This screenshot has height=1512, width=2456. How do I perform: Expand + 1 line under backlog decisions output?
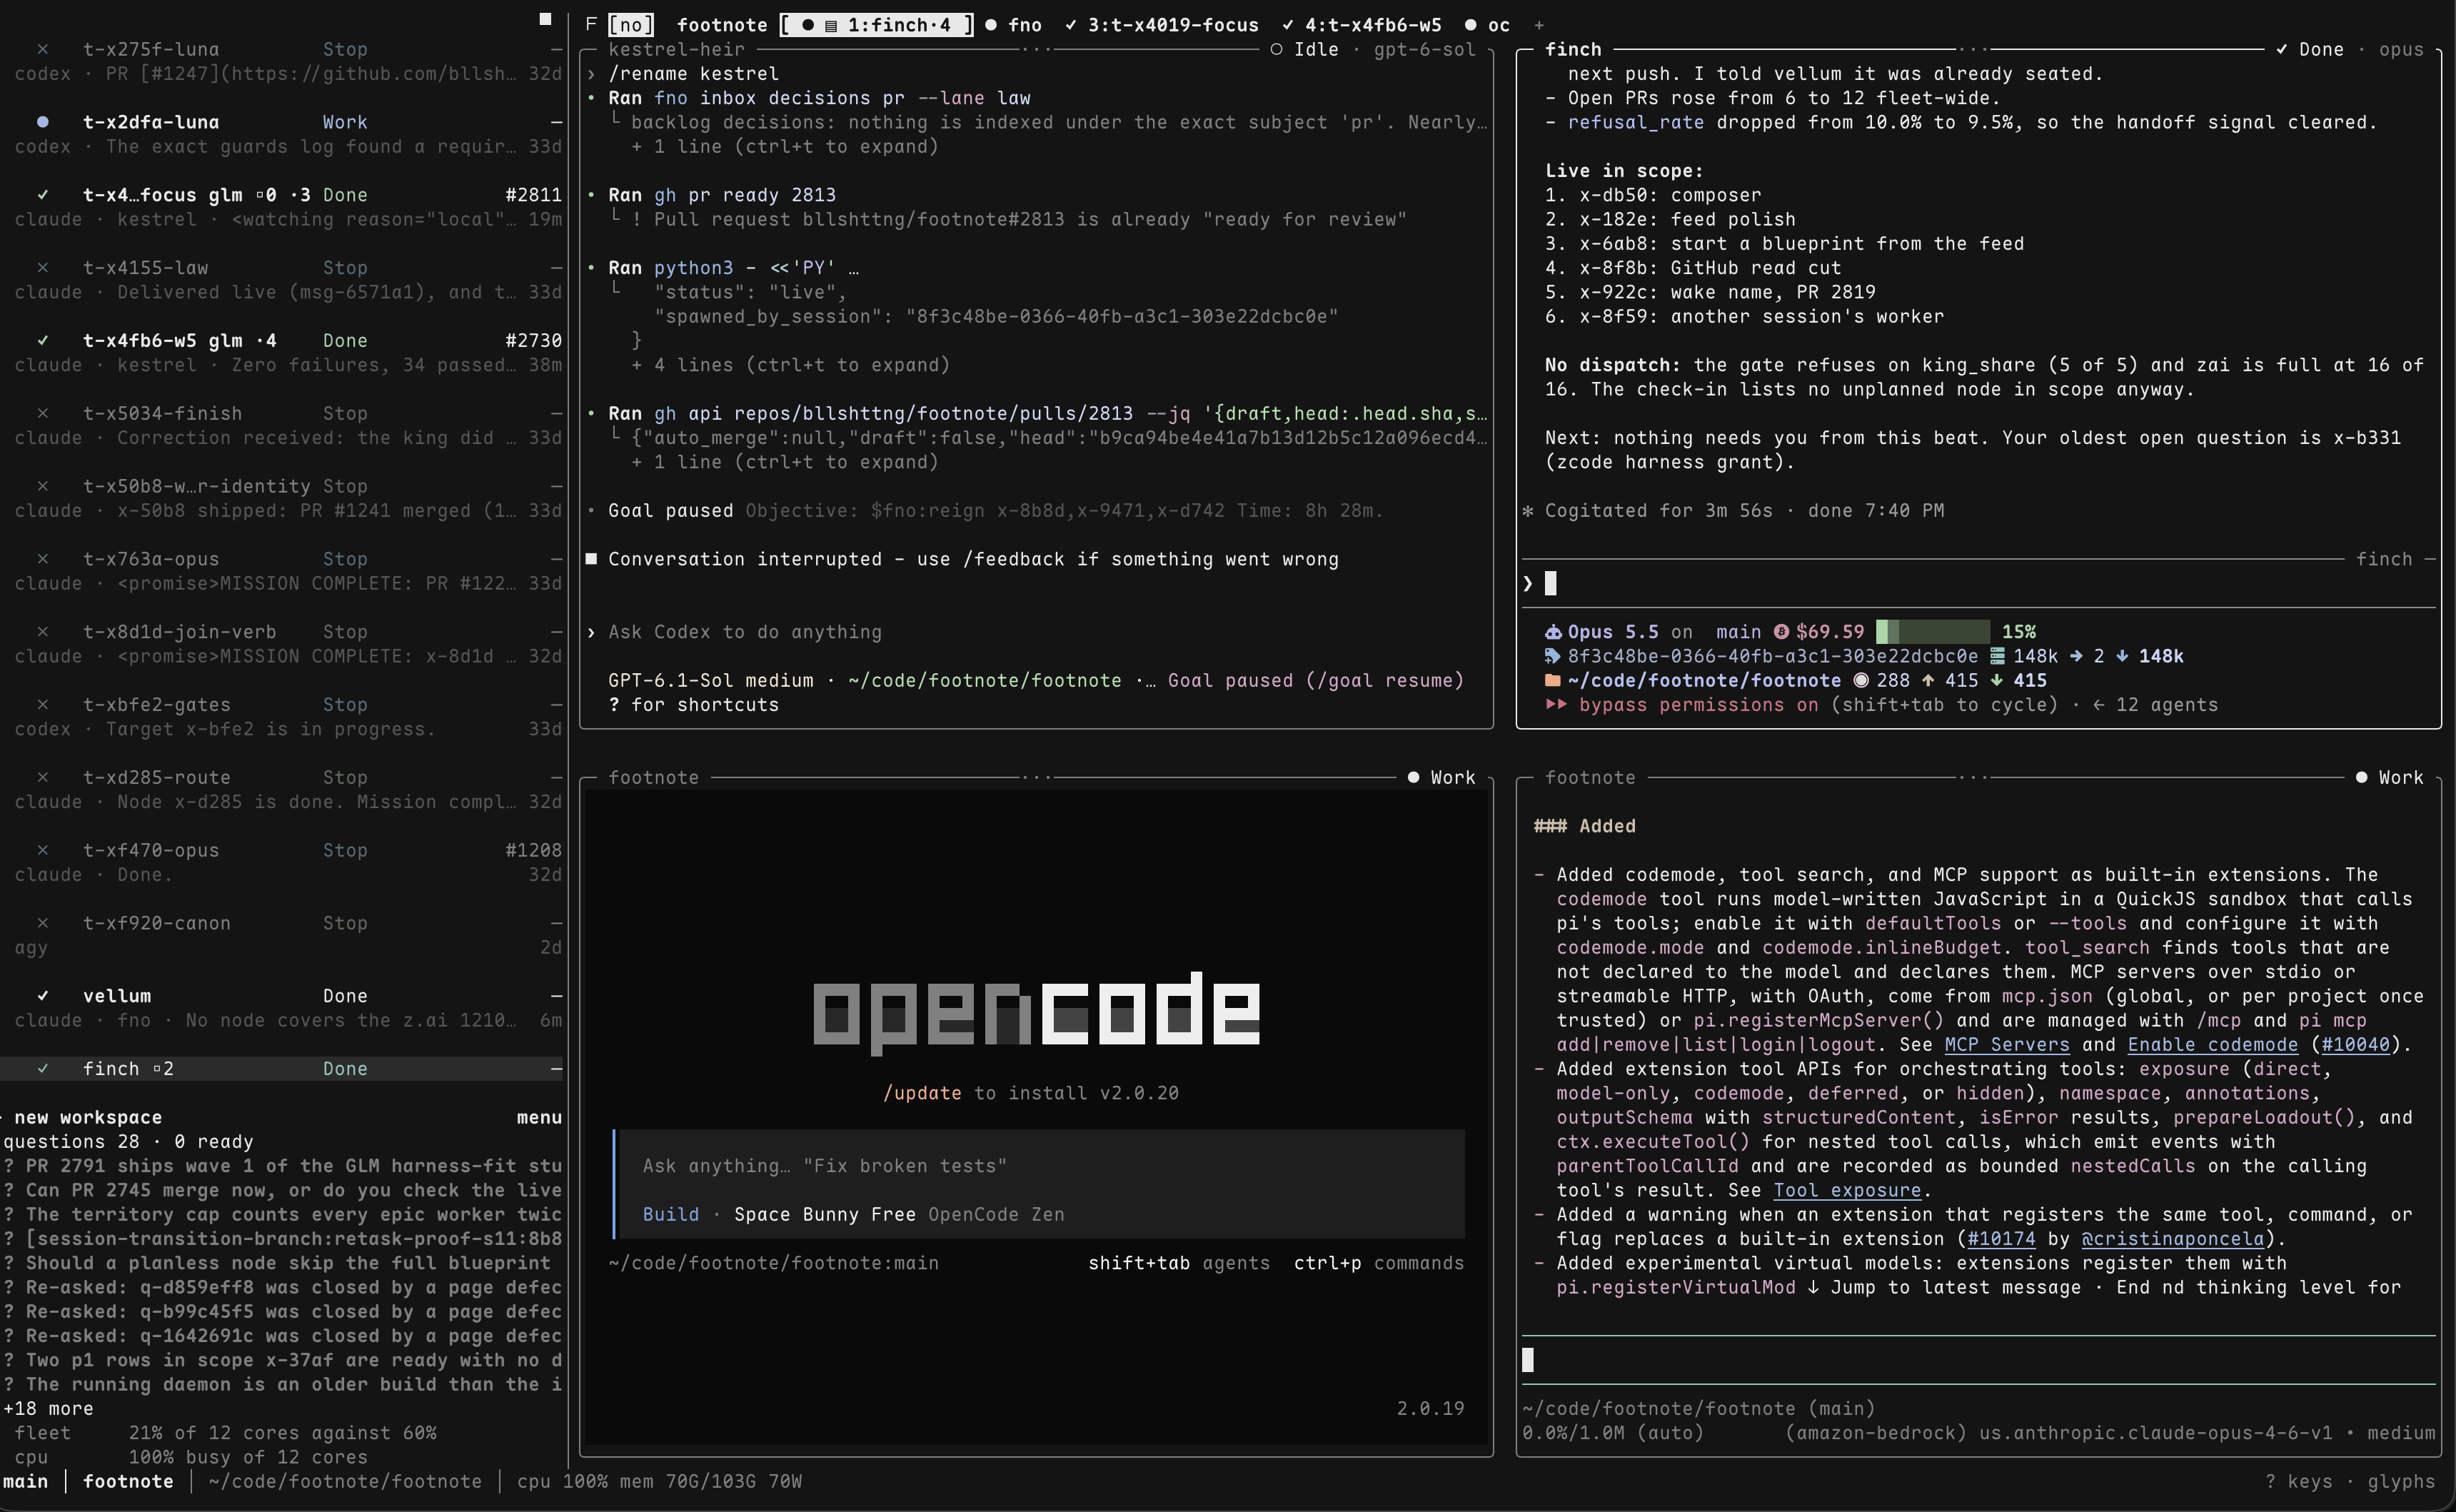click(x=785, y=147)
